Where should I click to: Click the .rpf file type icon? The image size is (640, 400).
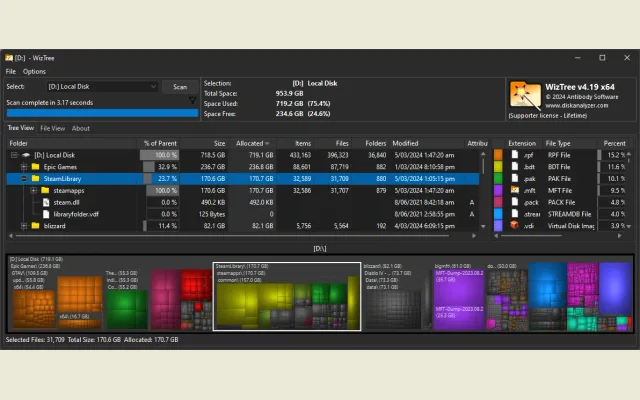(515, 155)
